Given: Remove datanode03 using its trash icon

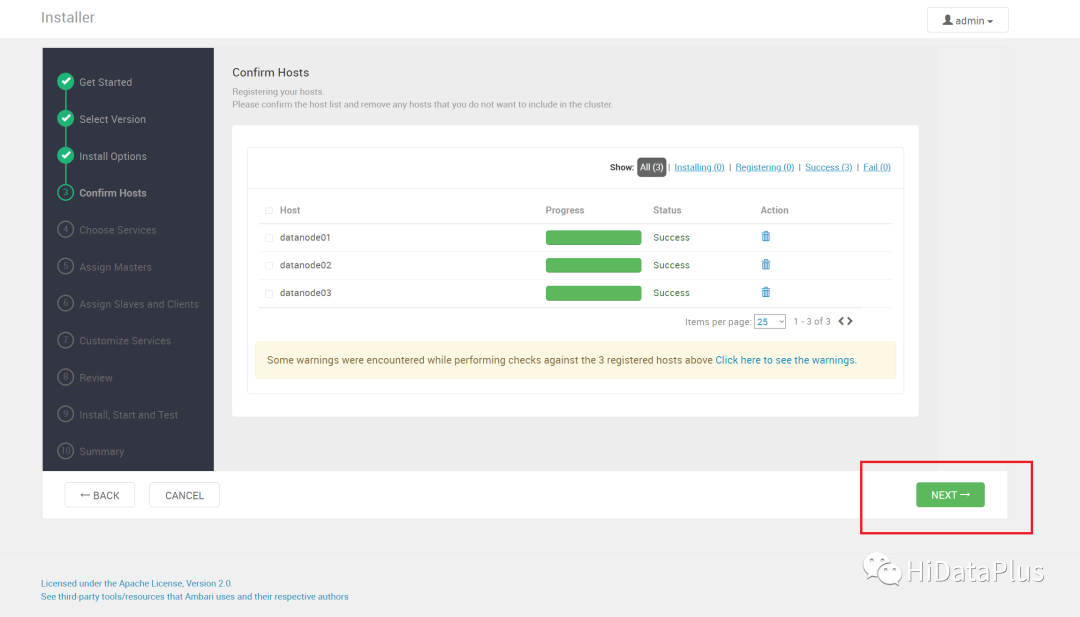Looking at the screenshot, I should [766, 292].
